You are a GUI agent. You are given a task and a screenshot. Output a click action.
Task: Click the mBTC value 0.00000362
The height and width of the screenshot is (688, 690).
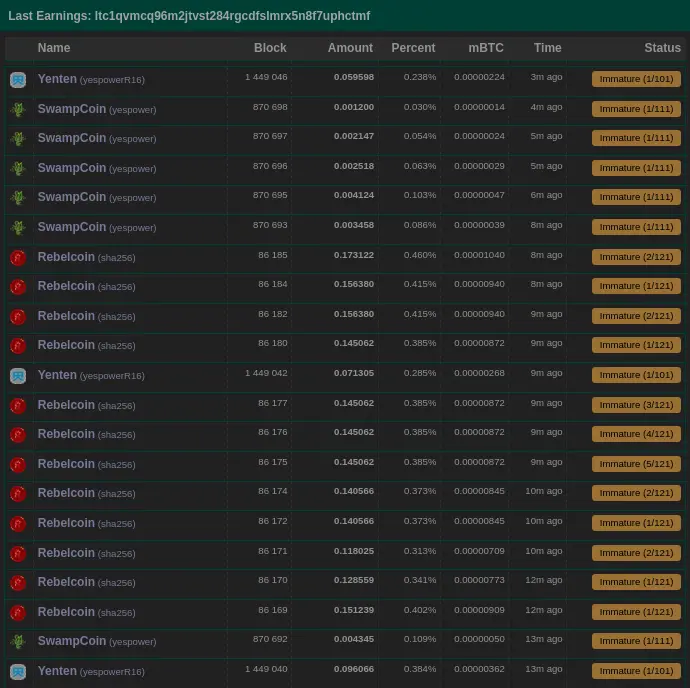[479, 669]
